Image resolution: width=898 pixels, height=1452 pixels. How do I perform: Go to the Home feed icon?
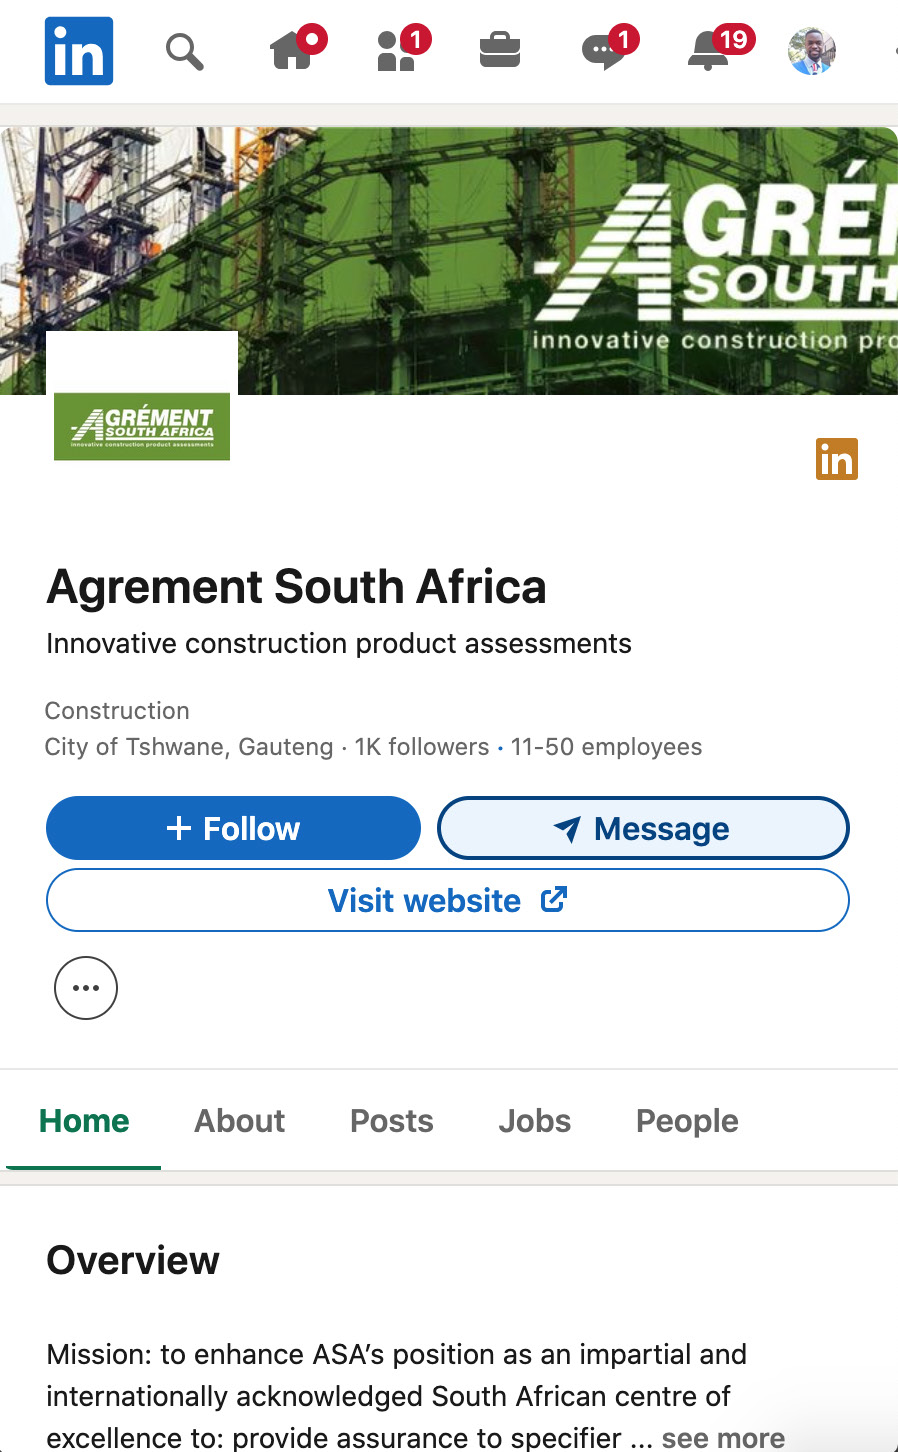click(292, 51)
